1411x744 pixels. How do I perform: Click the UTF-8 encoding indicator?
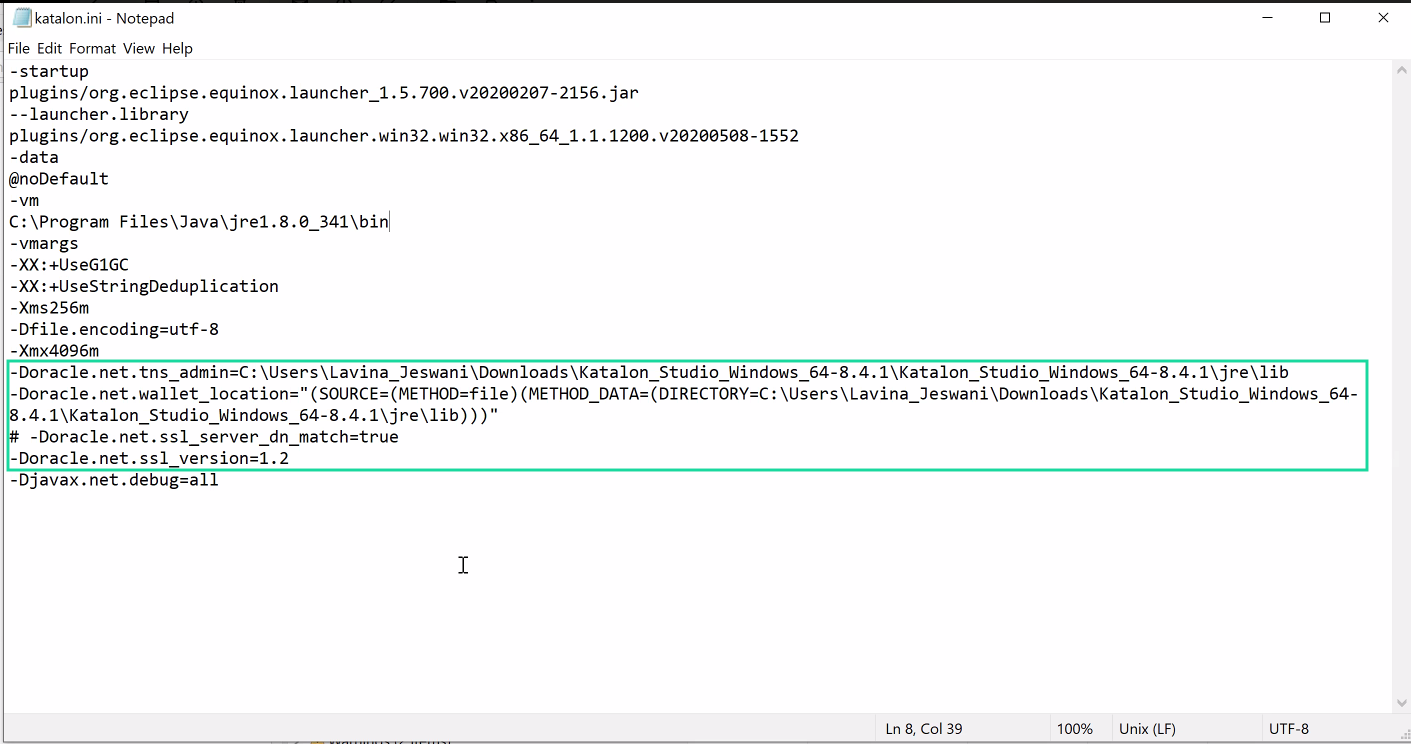1289,729
